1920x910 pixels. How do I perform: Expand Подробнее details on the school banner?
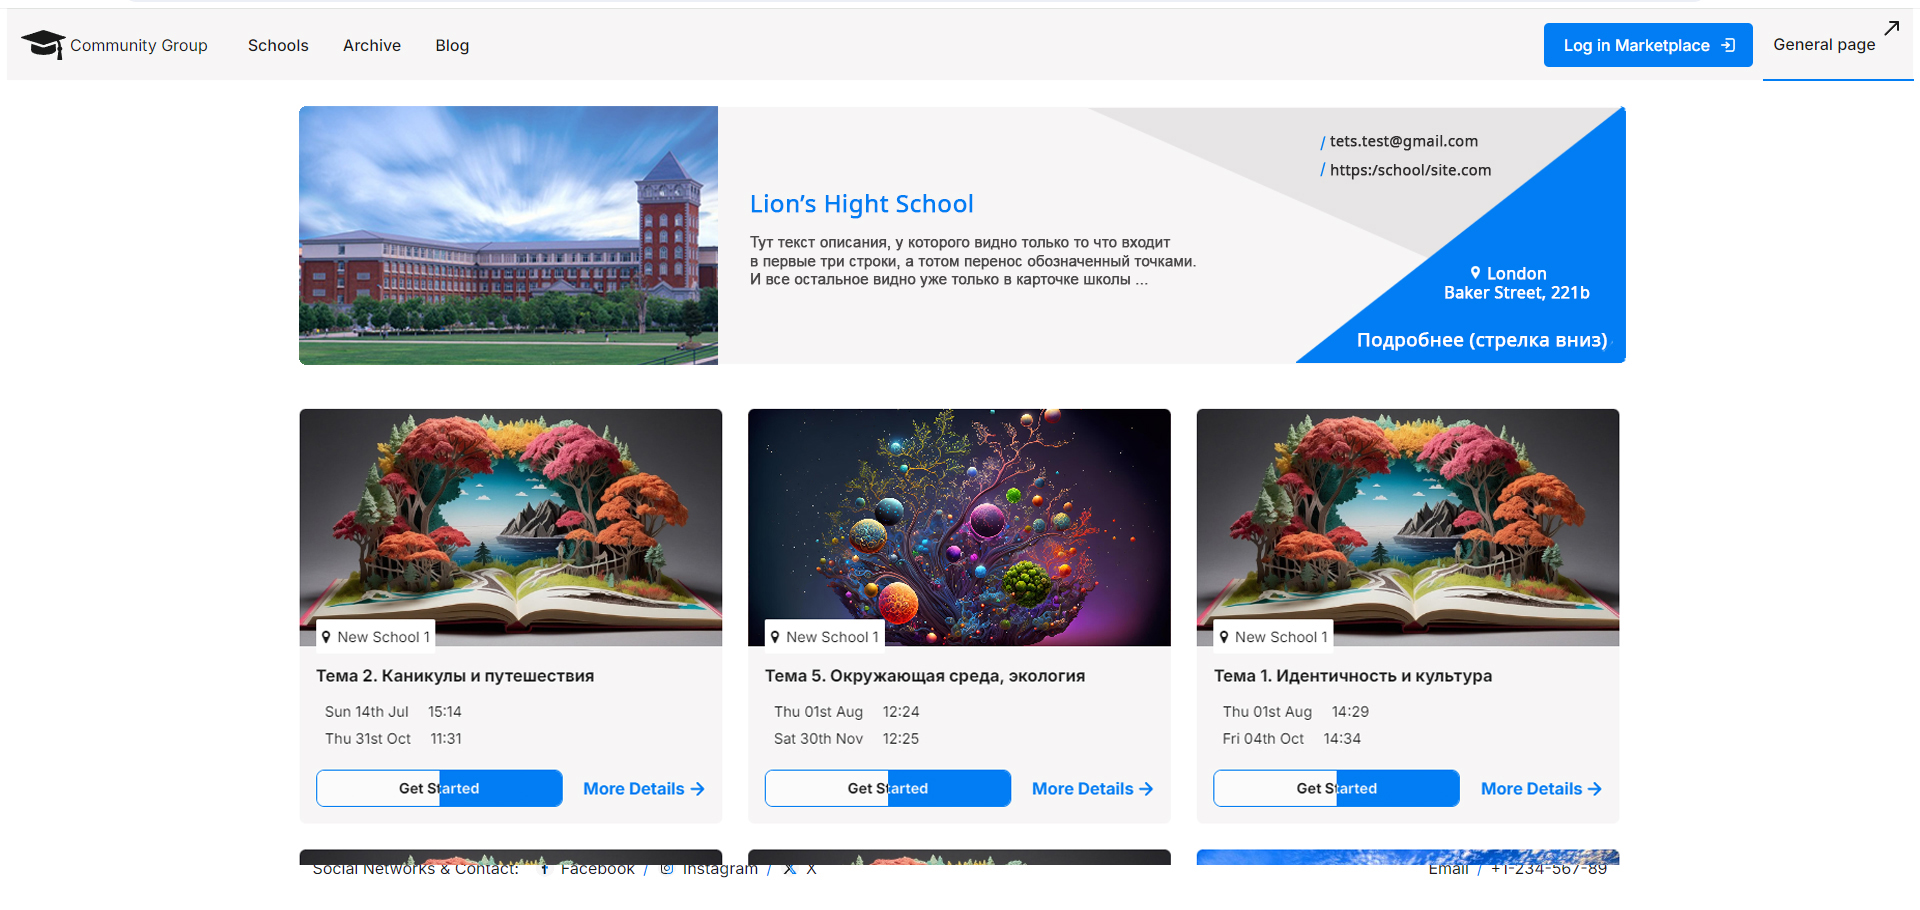pyautogui.click(x=1481, y=340)
